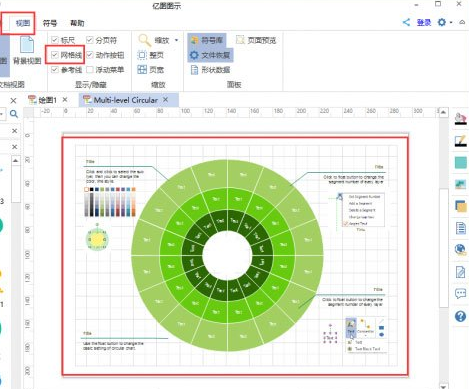469x389 pixels.
Task: Click the up arrow in left panel scrollbar
Action: pyautogui.click(x=15, y=161)
